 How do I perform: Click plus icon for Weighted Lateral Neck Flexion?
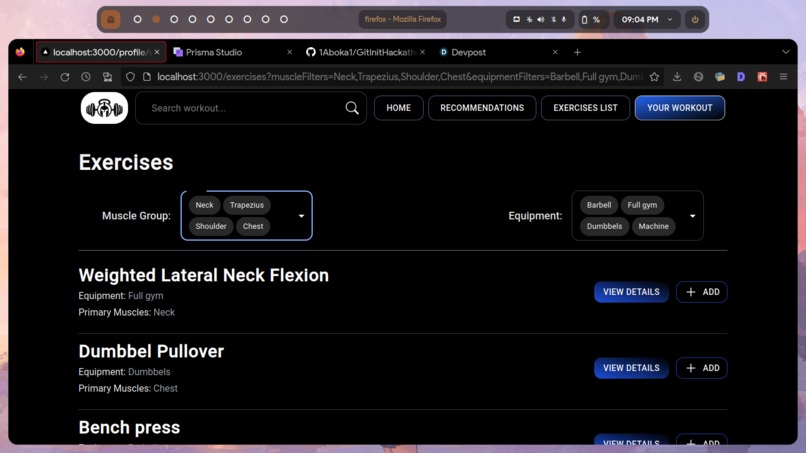[691, 292]
